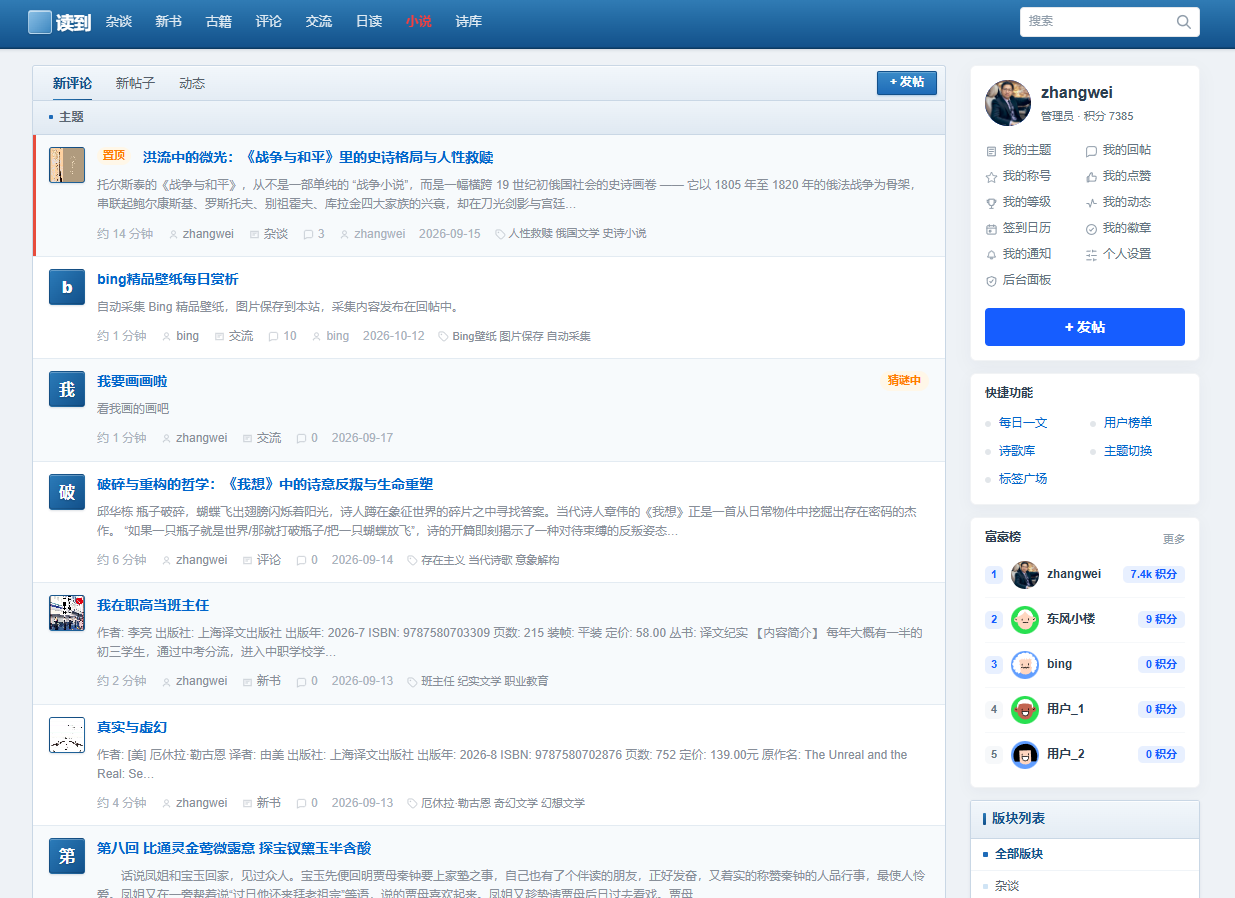Viewport: 1235px width, 898px height.
Task: Click the 7.4k 积分 badge for zhangwei
Action: click(x=1153, y=574)
